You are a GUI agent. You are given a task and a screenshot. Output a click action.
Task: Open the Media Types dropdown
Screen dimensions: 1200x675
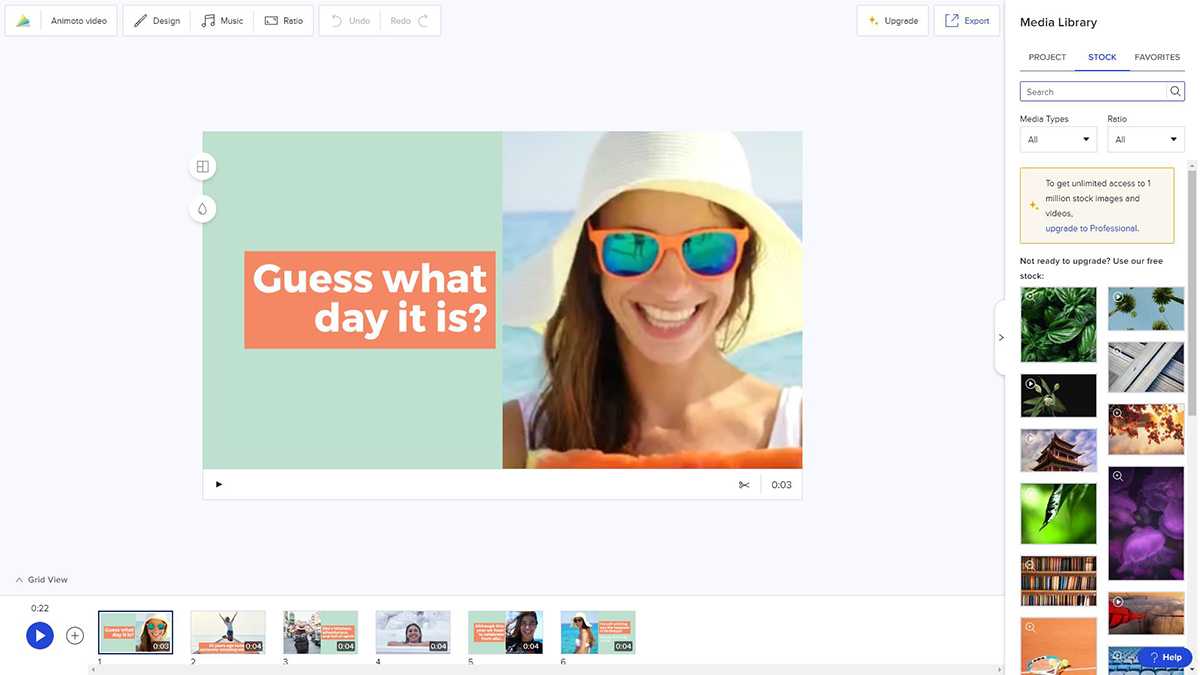click(1058, 140)
